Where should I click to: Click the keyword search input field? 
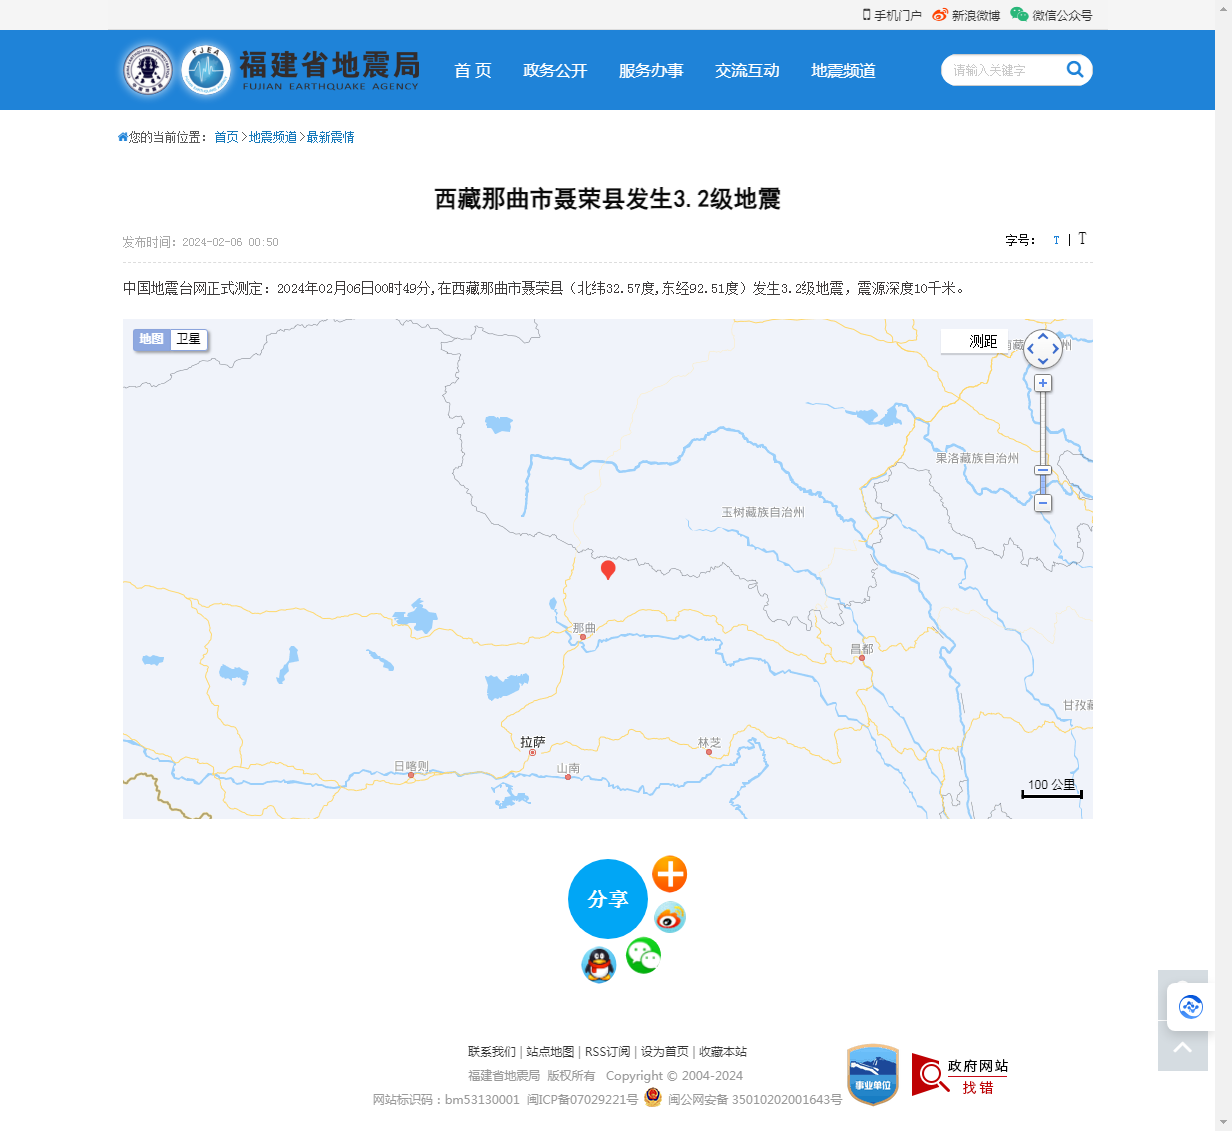tap(1000, 70)
